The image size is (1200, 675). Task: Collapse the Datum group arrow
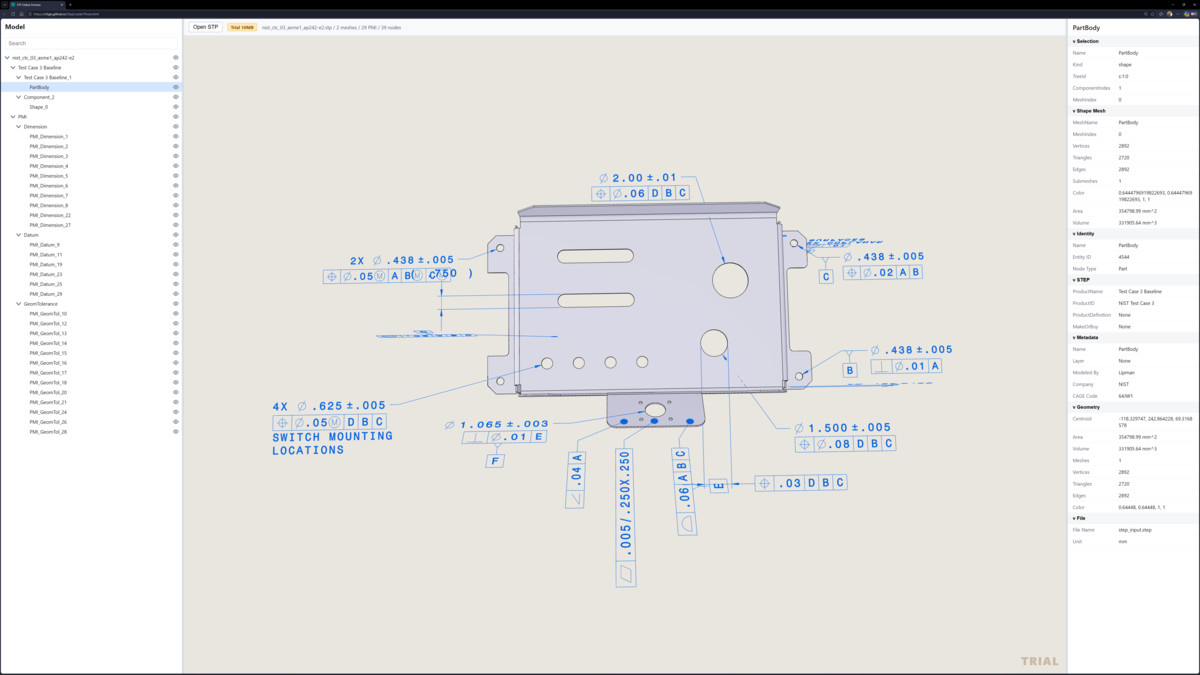coord(19,235)
